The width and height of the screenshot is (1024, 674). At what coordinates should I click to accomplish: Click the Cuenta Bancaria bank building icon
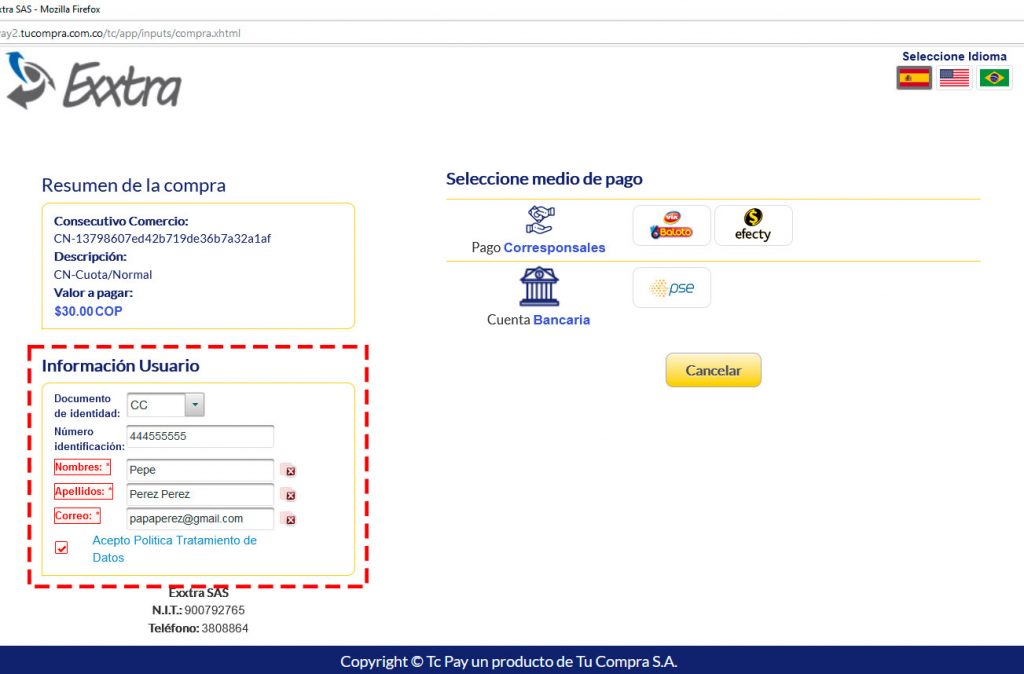pos(539,286)
